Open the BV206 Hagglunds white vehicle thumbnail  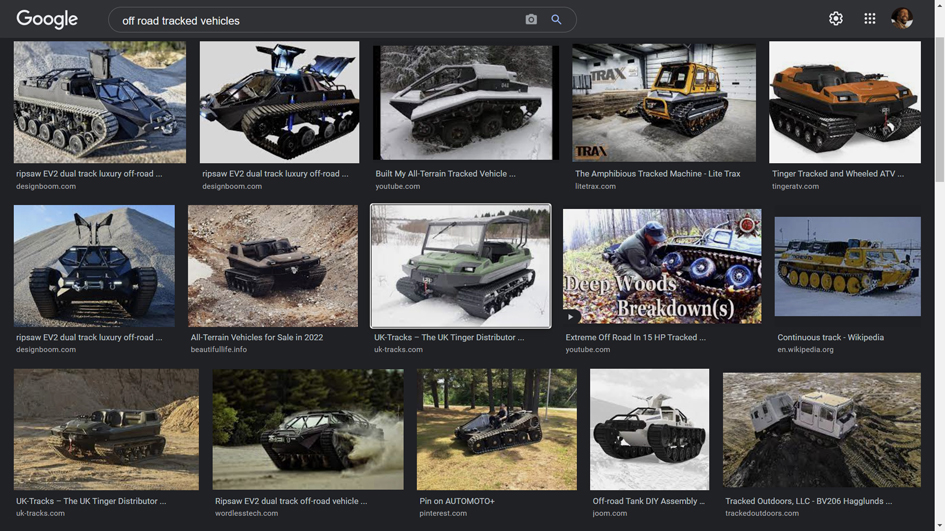pyautogui.click(x=821, y=430)
